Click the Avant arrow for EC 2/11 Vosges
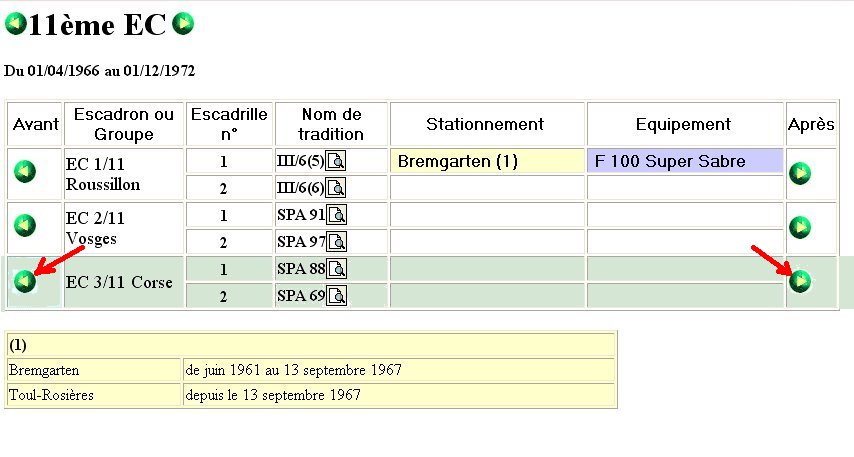This screenshot has width=854, height=457. 25,225
